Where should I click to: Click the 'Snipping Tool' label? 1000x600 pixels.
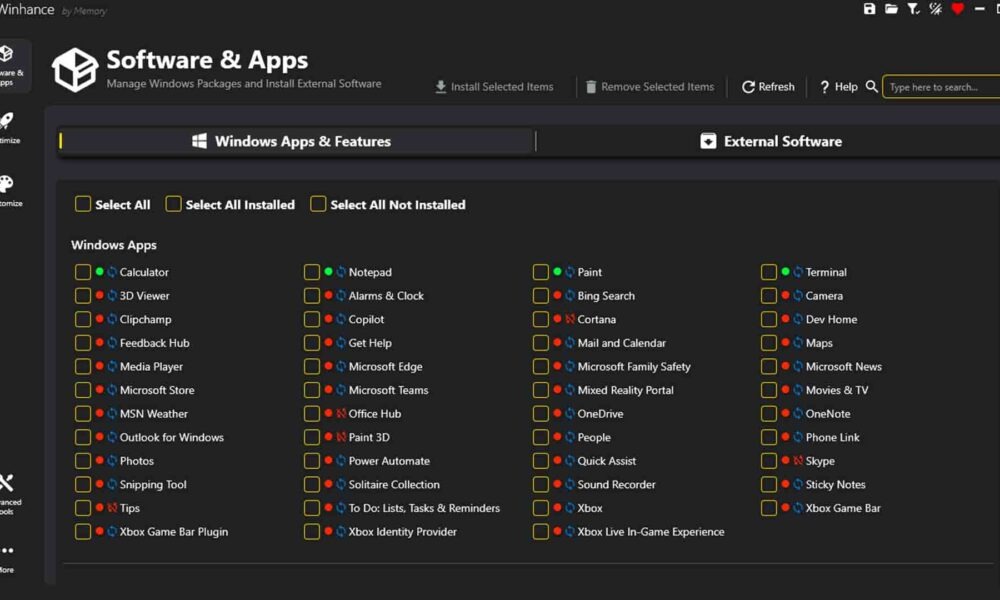click(x=153, y=485)
